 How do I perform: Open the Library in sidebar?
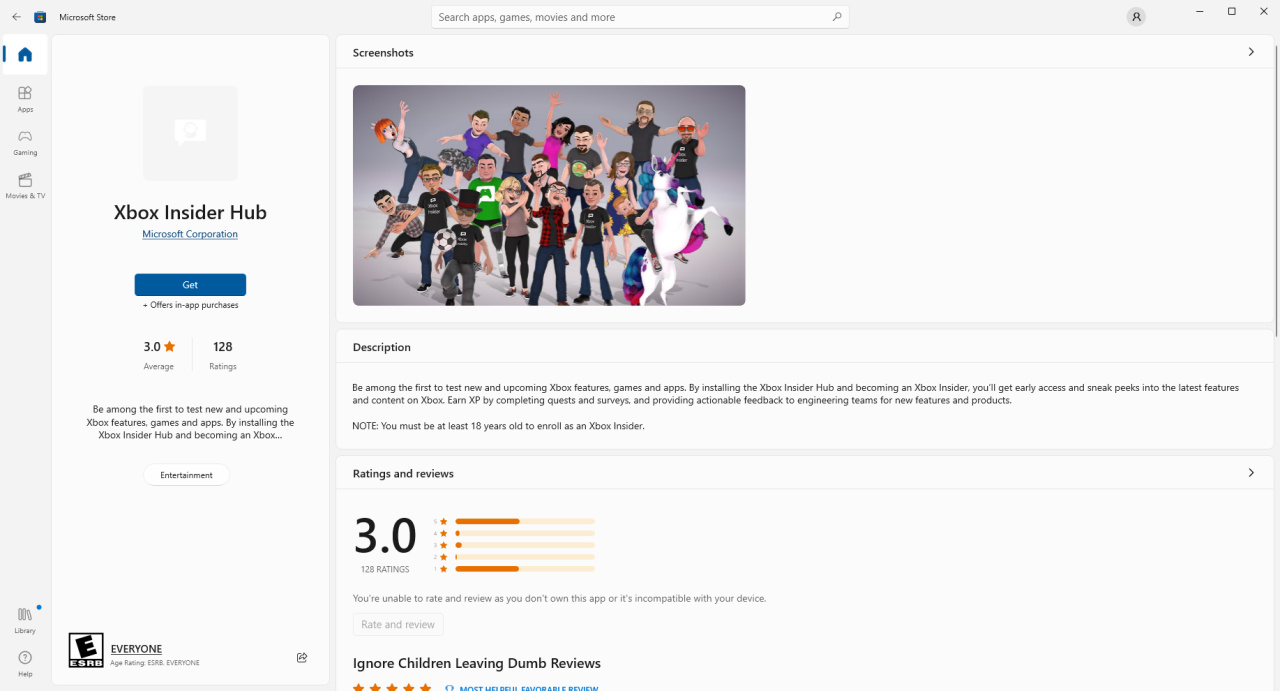(x=25, y=620)
